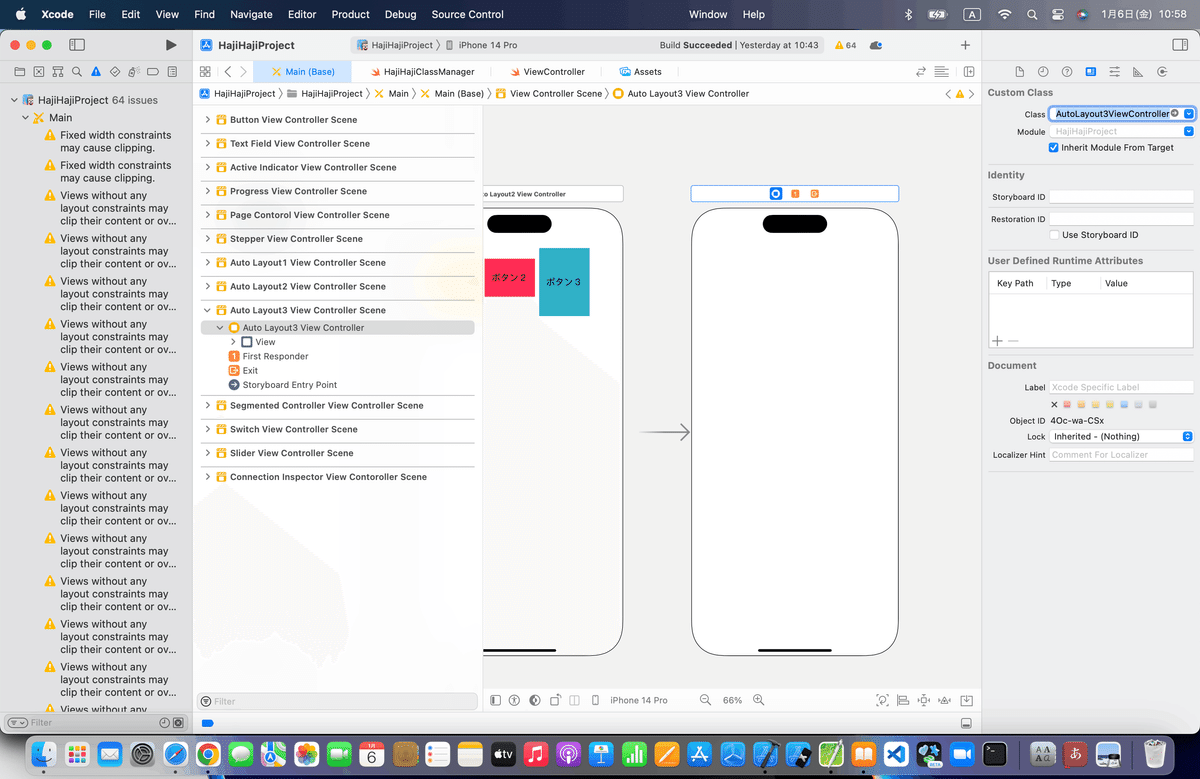Click Update Frames button in canvas bar
The width and height of the screenshot is (1200, 779).
882,700
